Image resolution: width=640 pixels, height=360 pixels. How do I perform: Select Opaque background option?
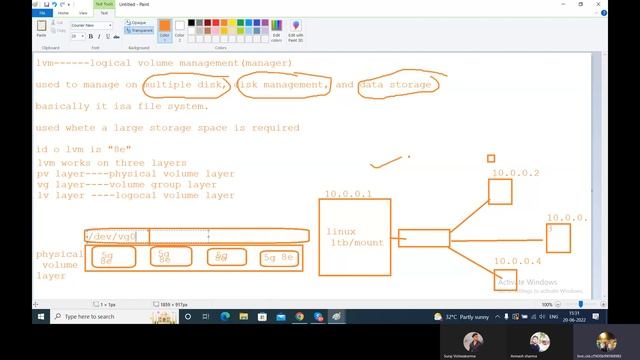pos(136,22)
